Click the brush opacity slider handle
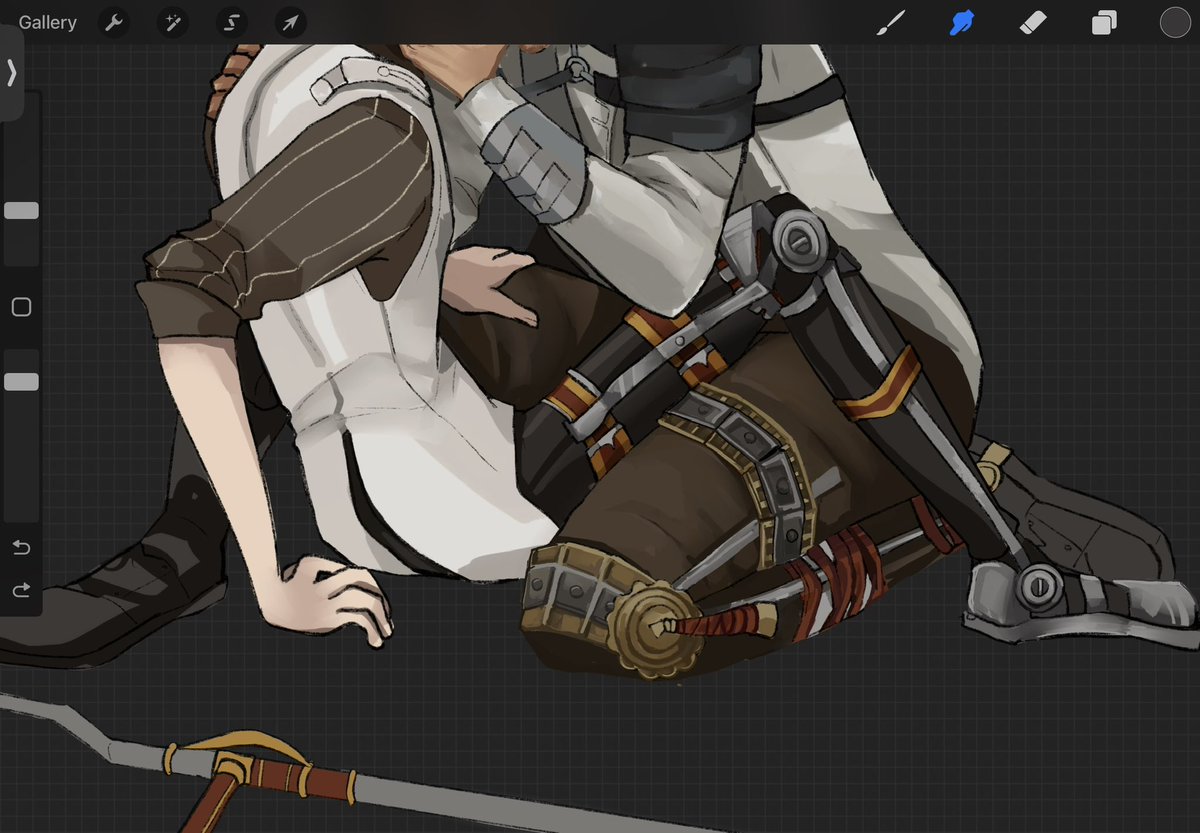The height and width of the screenshot is (833, 1200). click(x=21, y=382)
